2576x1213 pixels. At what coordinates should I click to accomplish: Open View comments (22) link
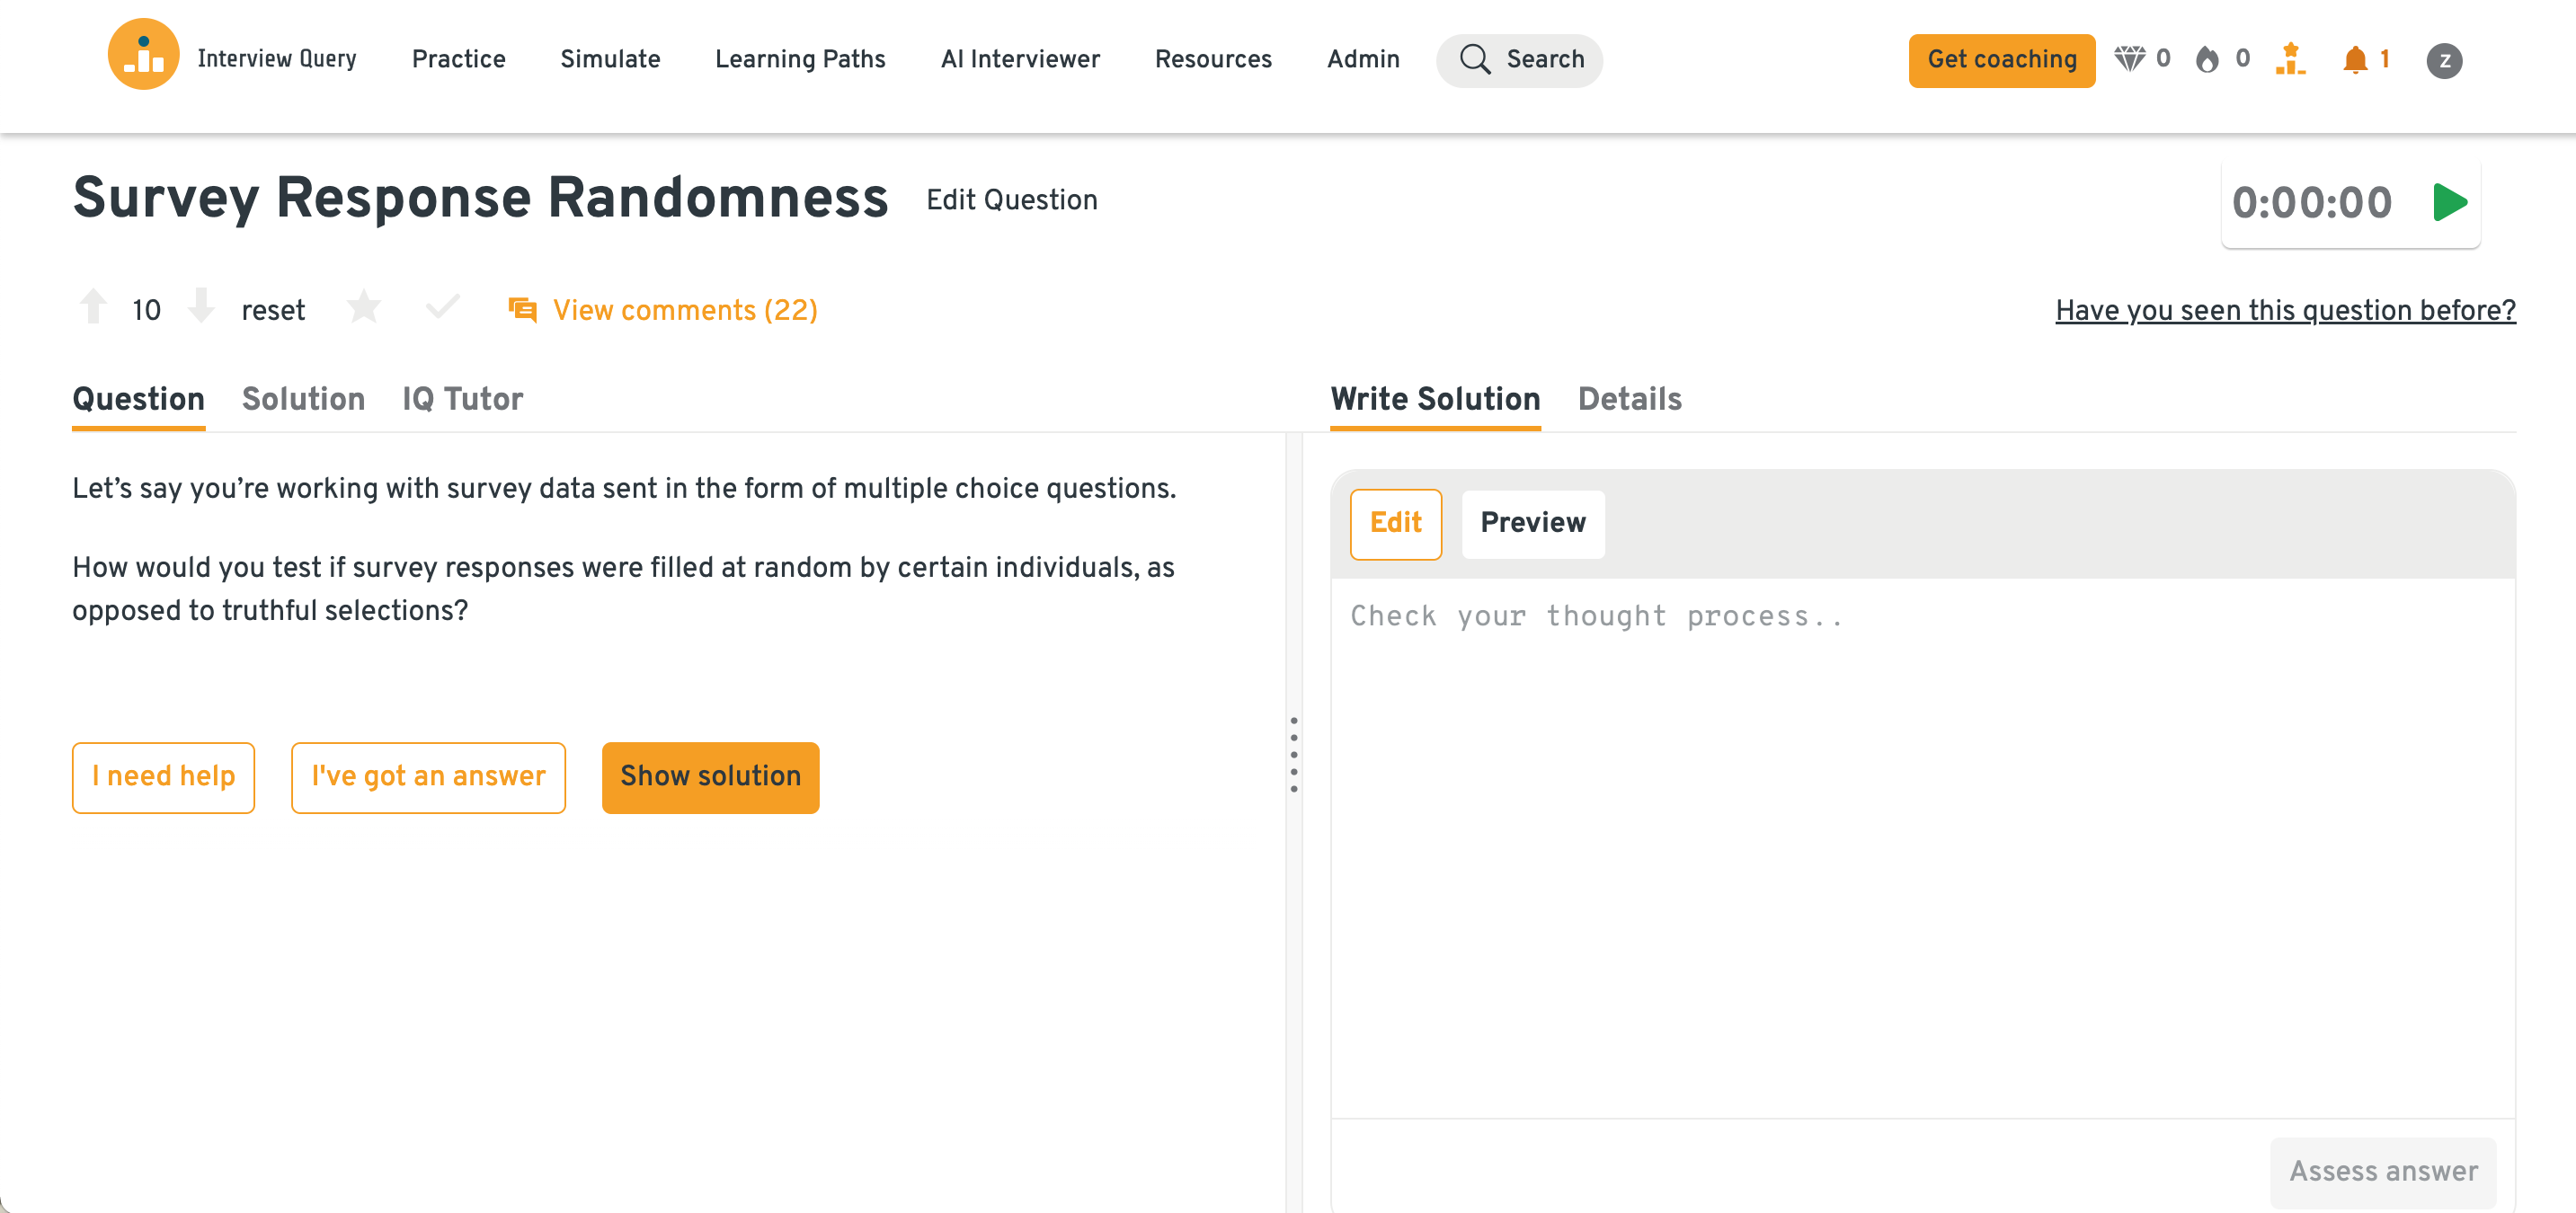684,311
